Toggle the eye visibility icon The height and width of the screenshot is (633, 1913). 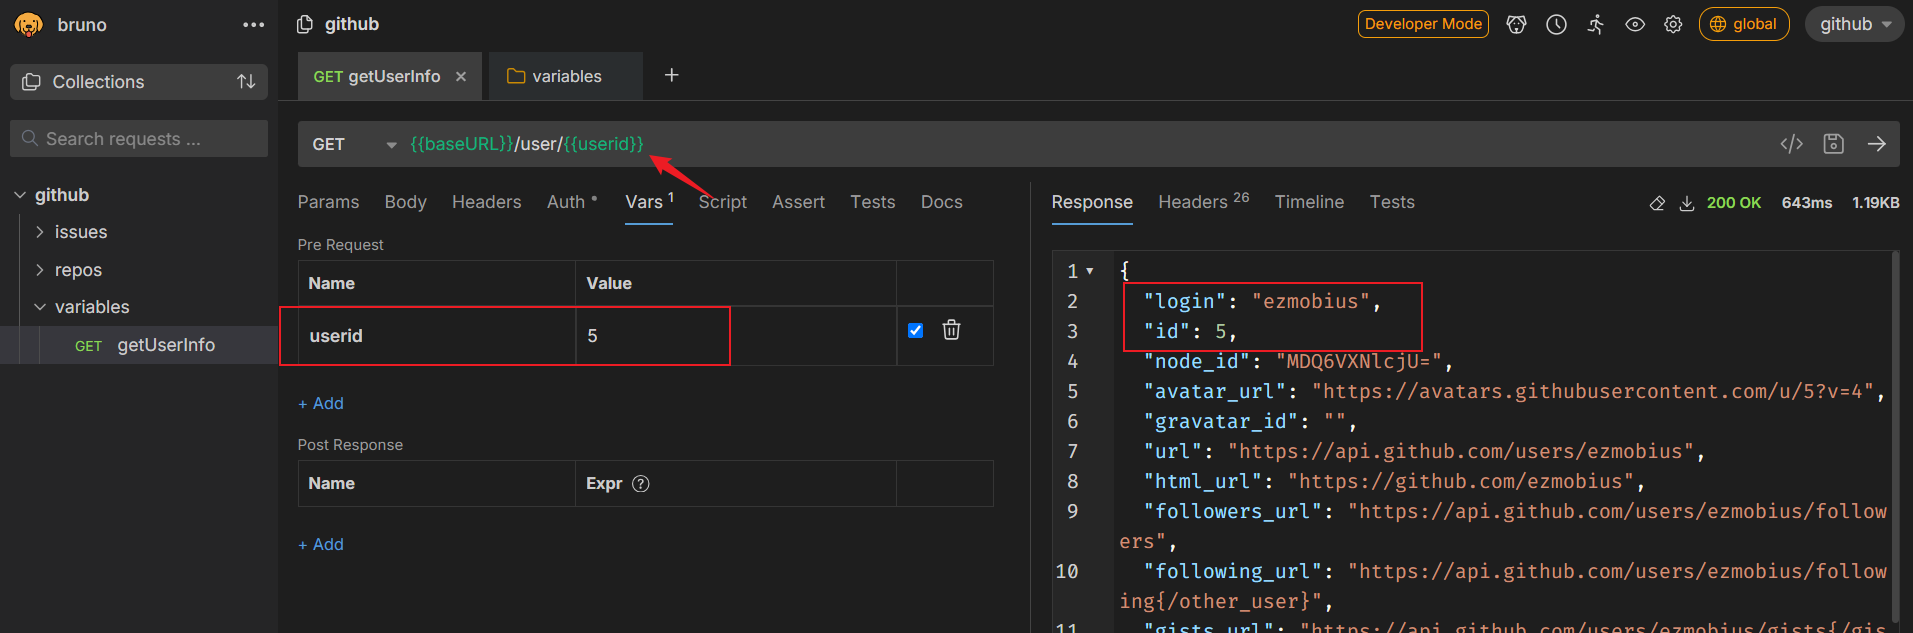point(1635,24)
